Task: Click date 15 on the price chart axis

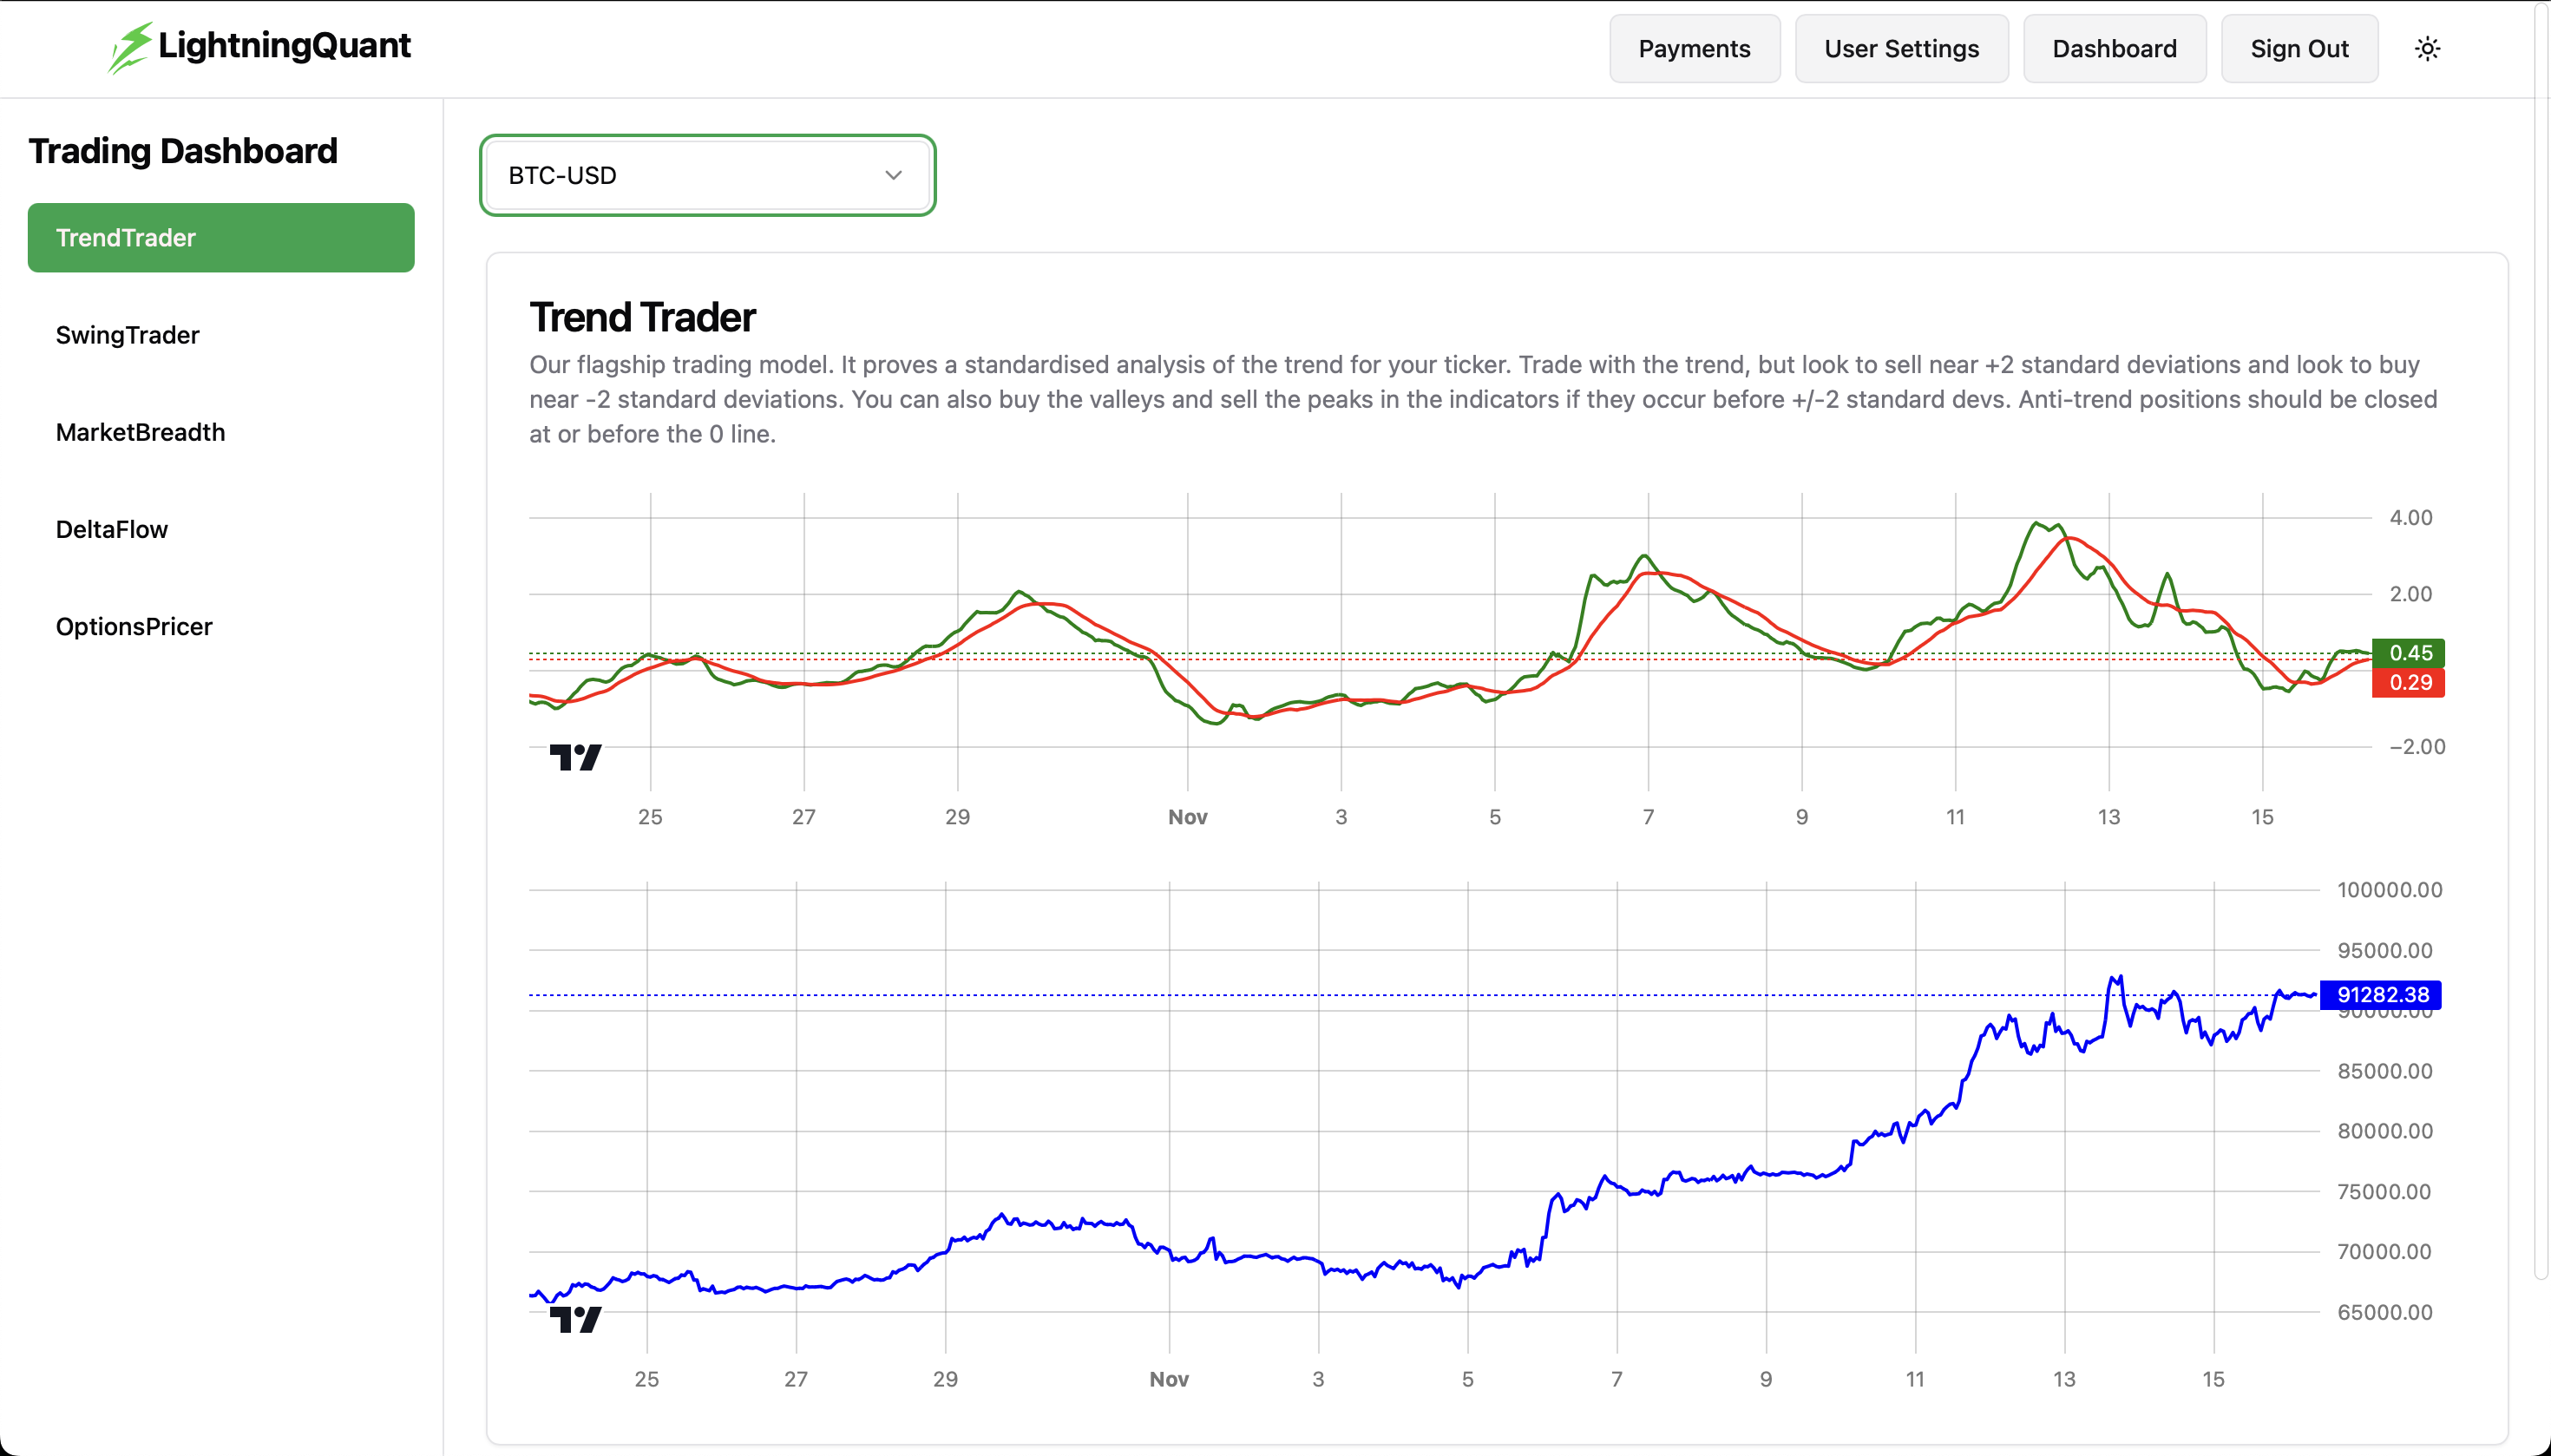Action: tap(2213, 1379)
